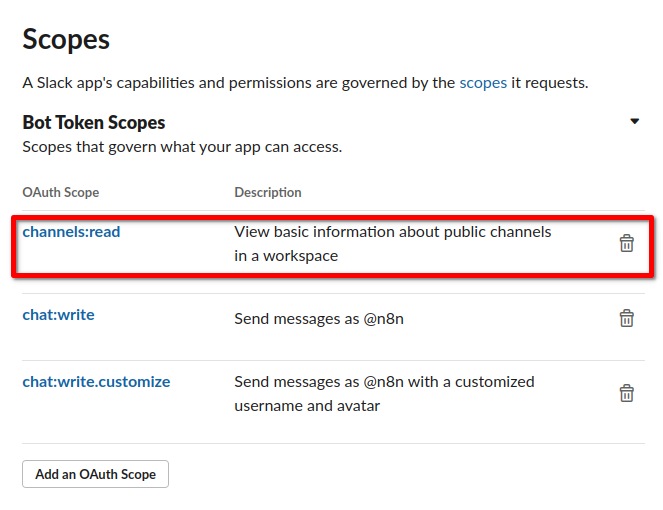This screenshot has height=510, width=663.
Task: Collapse the Bot Token Scopes section arrow
Action: coord(634,122)
